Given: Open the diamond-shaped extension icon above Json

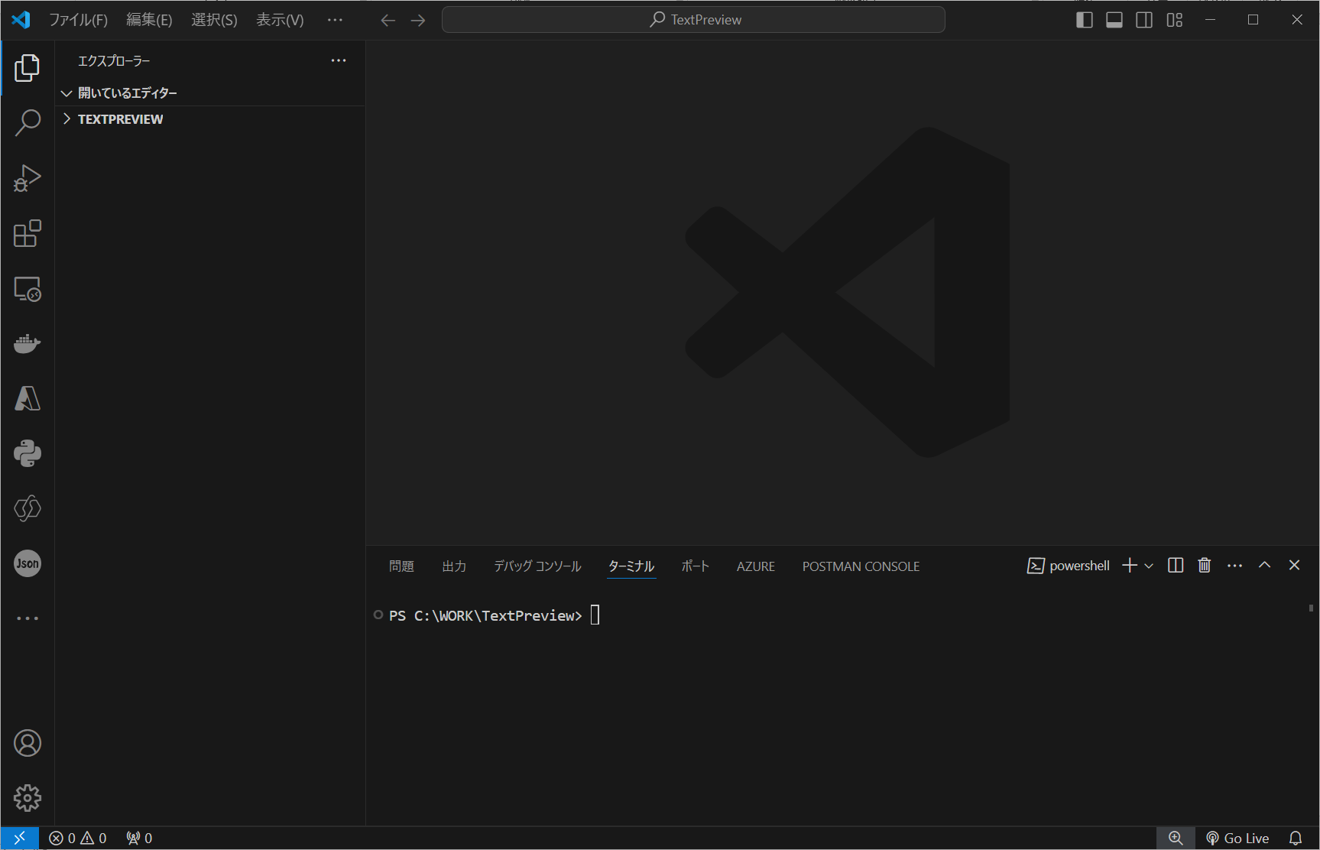Looking at the screenshot, I should [27, 508].
